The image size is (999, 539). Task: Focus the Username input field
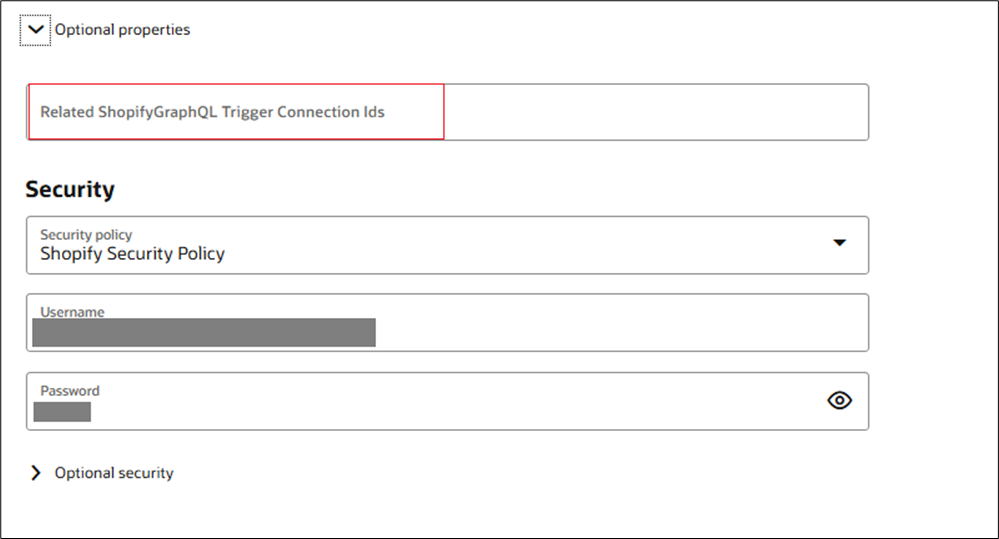(447, 322)
